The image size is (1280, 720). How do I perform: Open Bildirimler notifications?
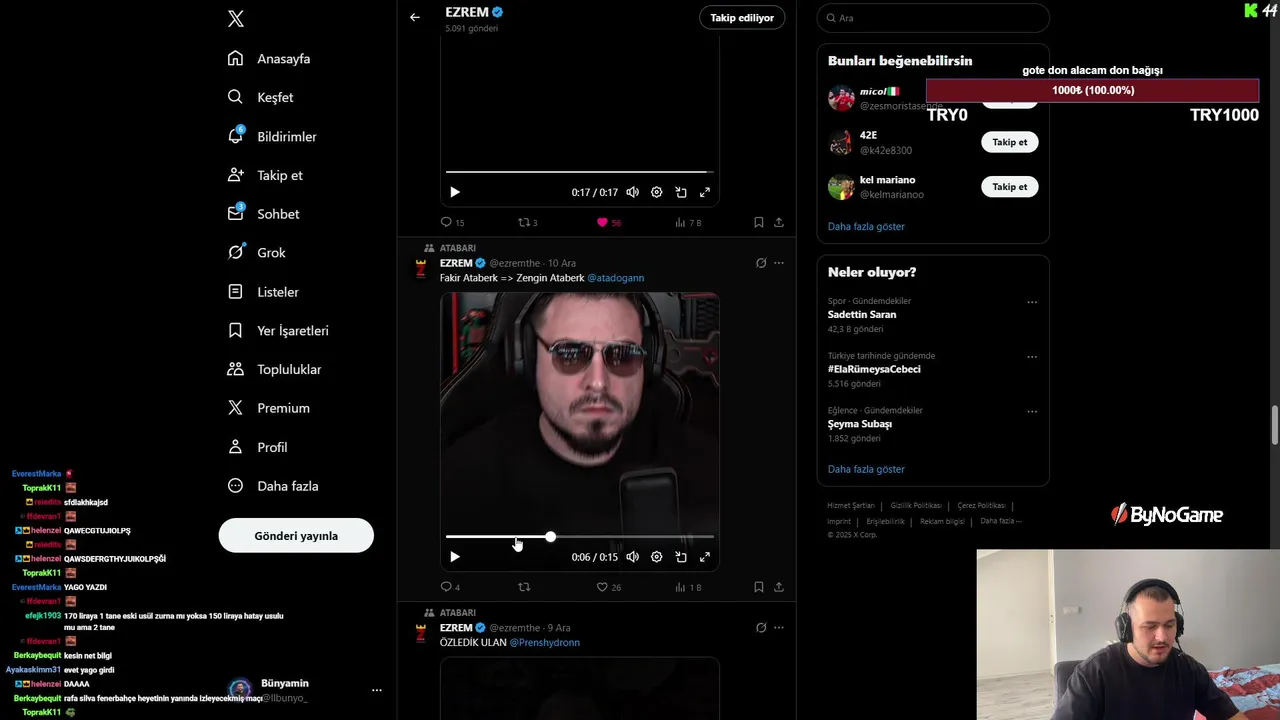tap(272, 136)
